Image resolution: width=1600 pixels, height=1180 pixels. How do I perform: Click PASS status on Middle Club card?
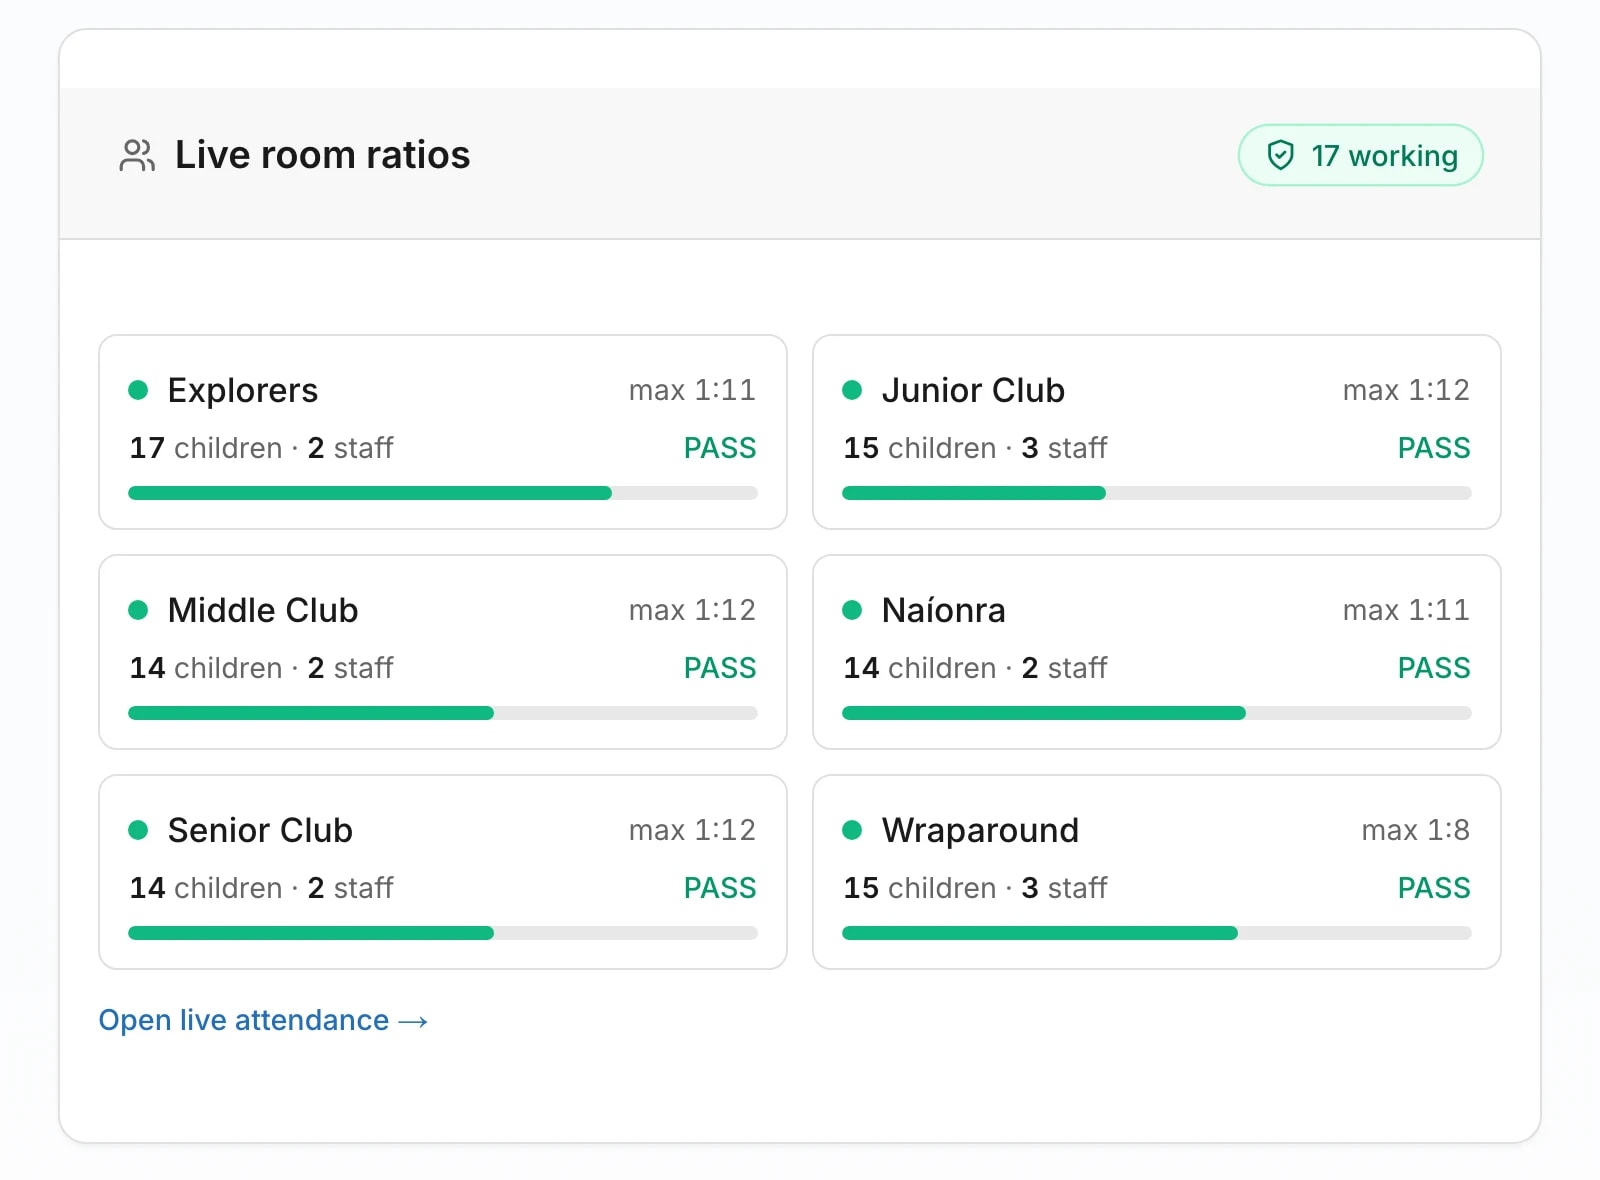pos(720,668)
